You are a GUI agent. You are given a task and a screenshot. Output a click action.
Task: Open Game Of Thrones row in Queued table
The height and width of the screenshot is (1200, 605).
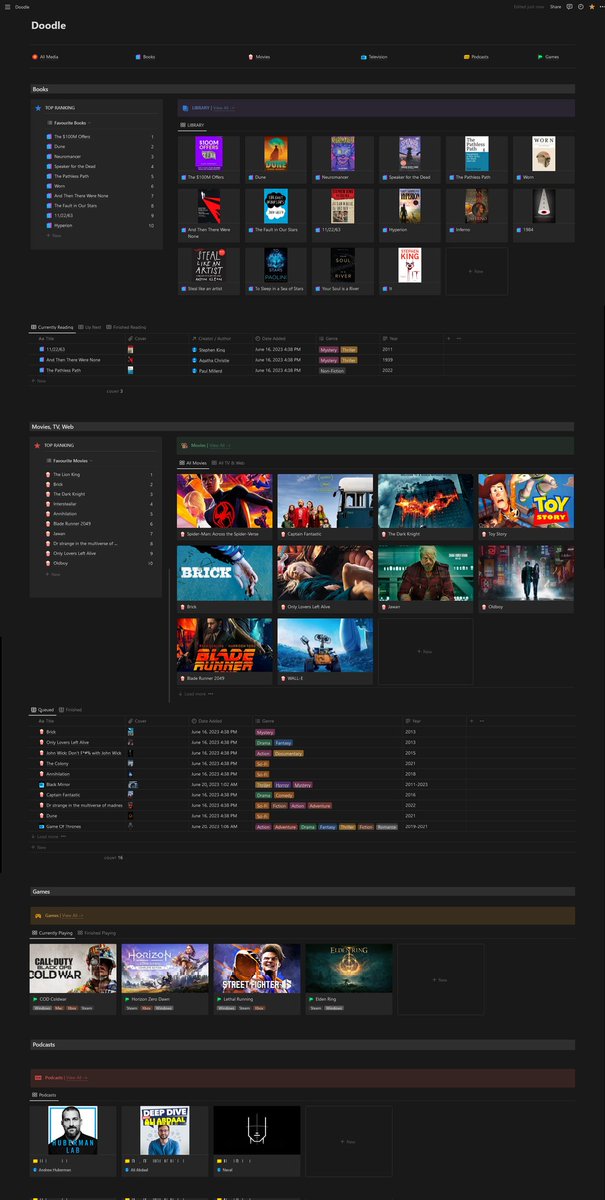click(x=80, y=827)
